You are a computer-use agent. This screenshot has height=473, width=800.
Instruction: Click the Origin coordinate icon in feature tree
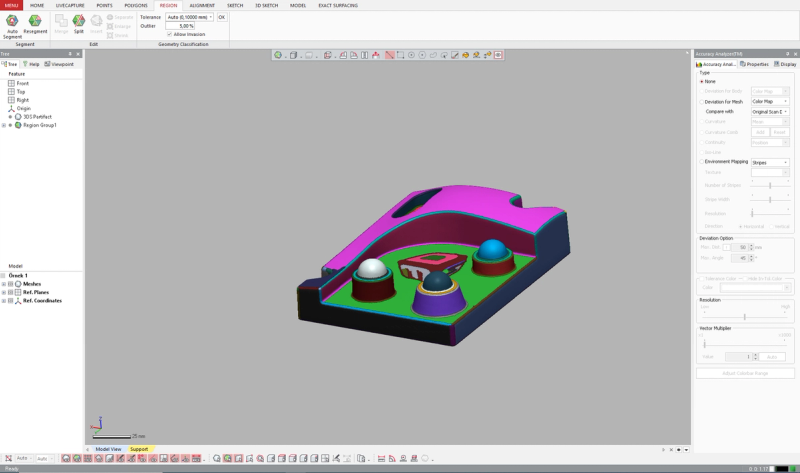[x=11, y=109]
